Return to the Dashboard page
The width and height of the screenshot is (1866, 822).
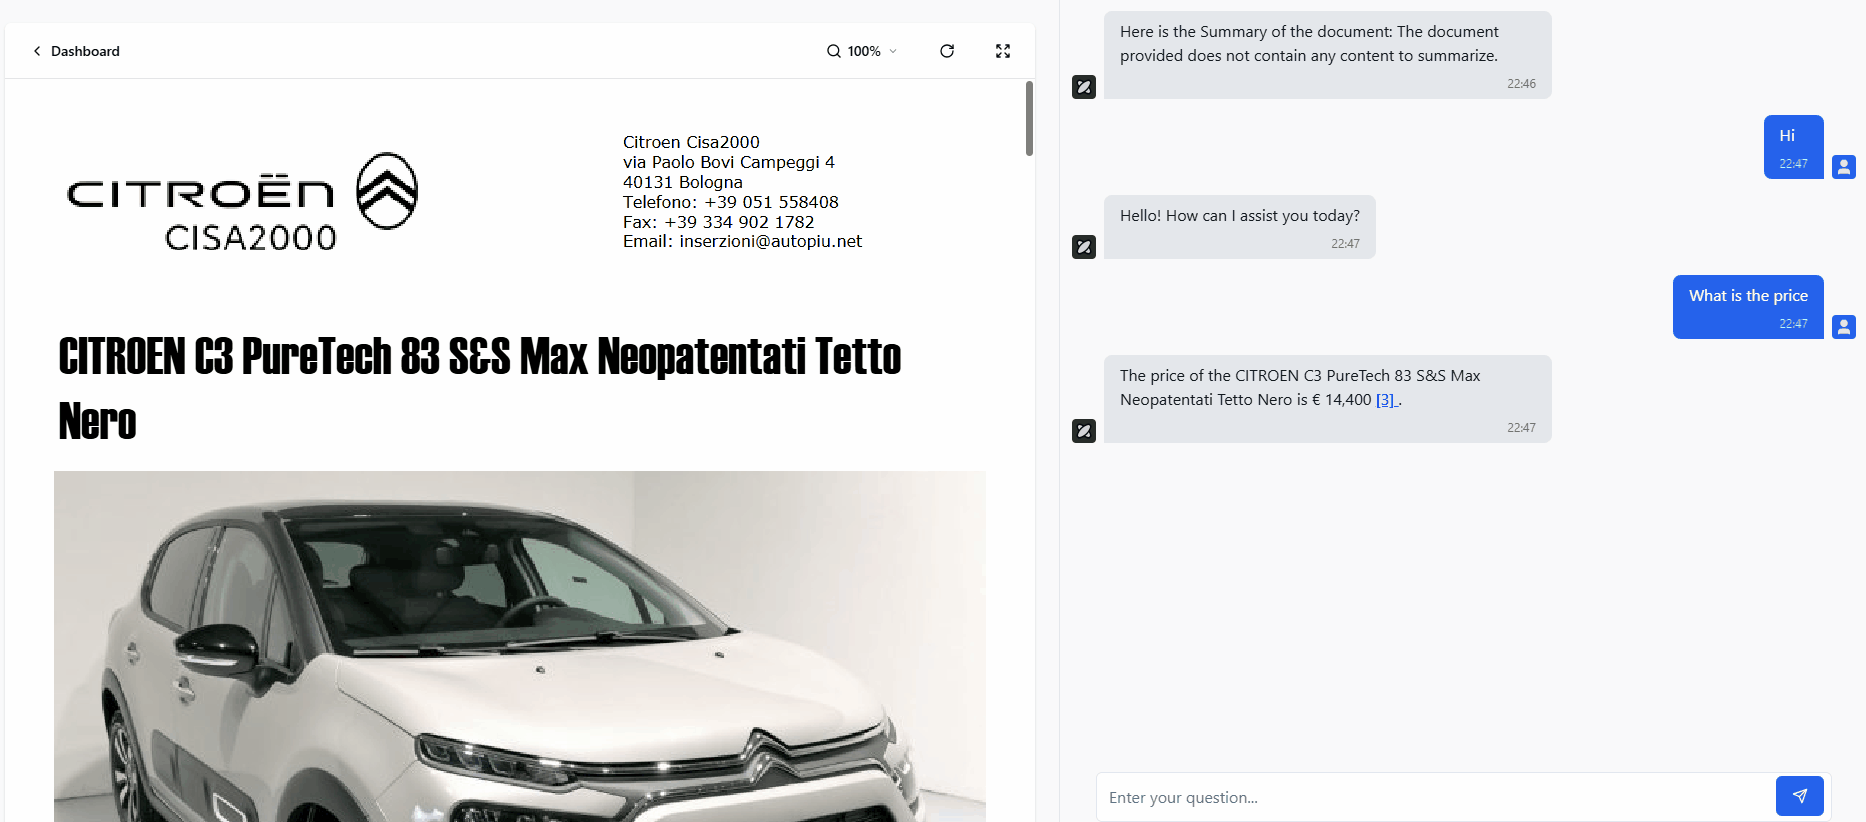(85, 51)
